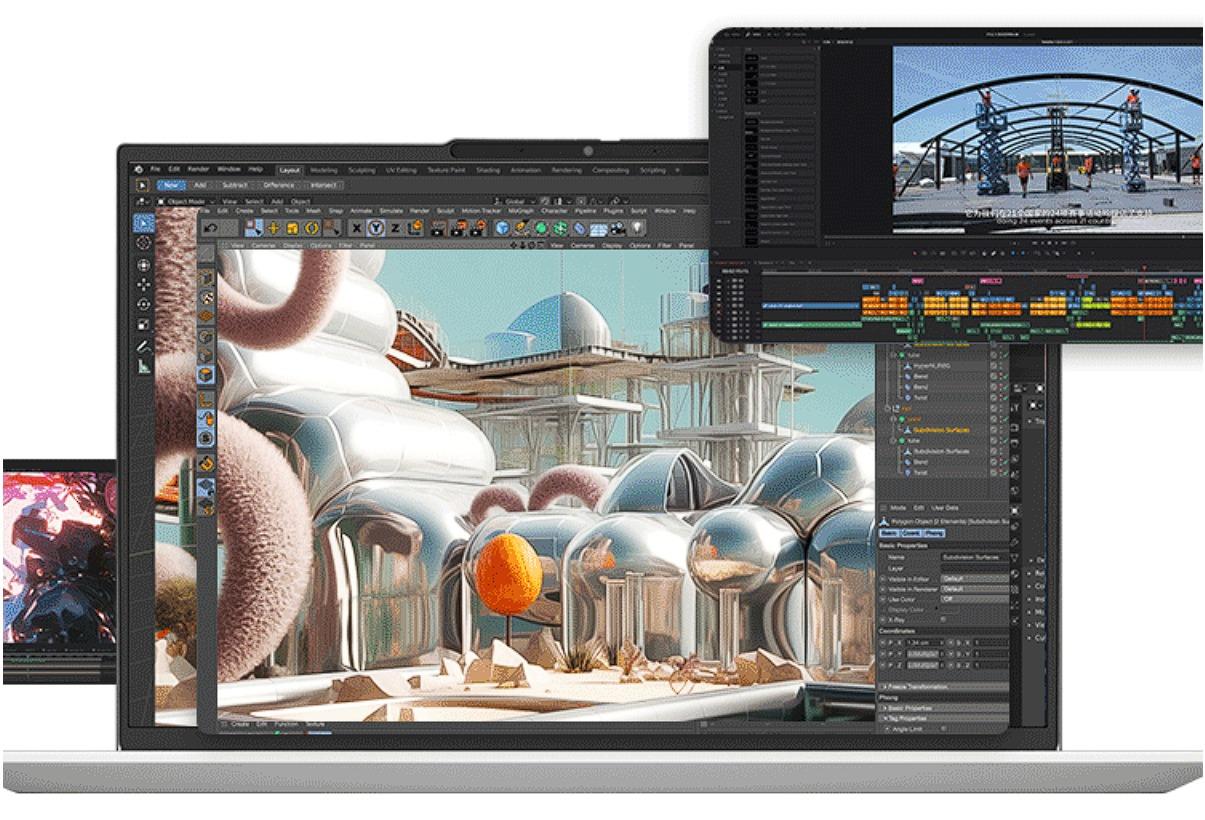The width and height of the screenshot is (1205, 820).
Task: Select the Coord. tab in the attributes panel
Action: (913, 534)
